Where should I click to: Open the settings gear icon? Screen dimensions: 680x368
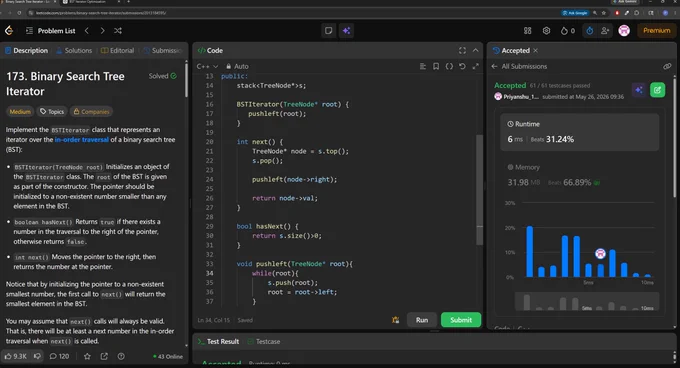(546, 31)
